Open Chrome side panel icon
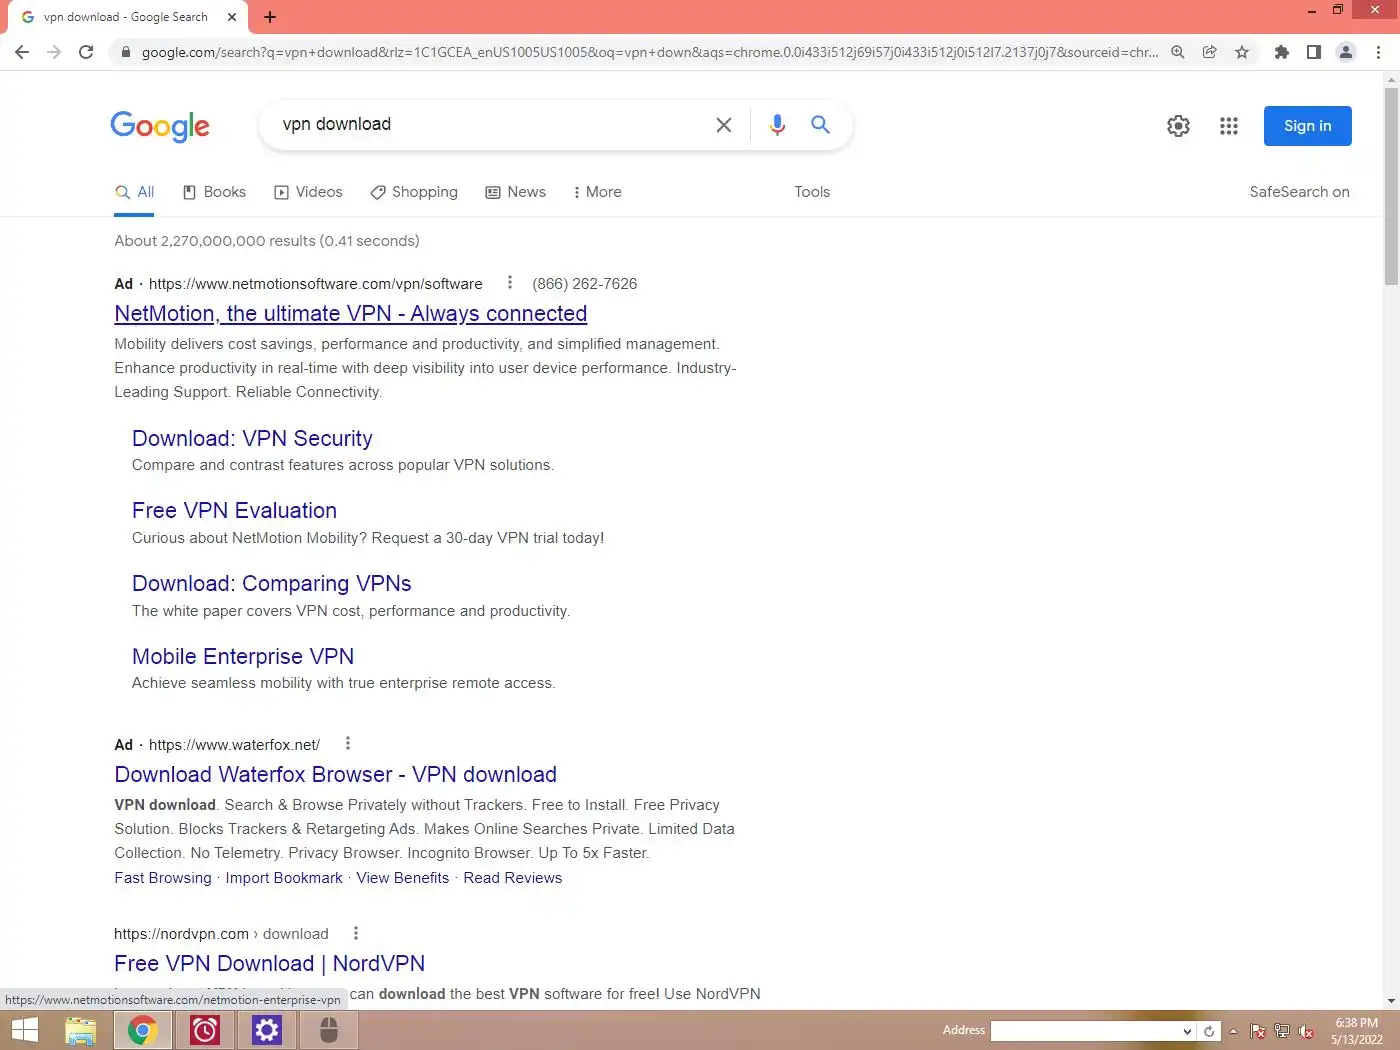The height and width of the screenshot is (1050, 1400). (x=1314, y=52)
